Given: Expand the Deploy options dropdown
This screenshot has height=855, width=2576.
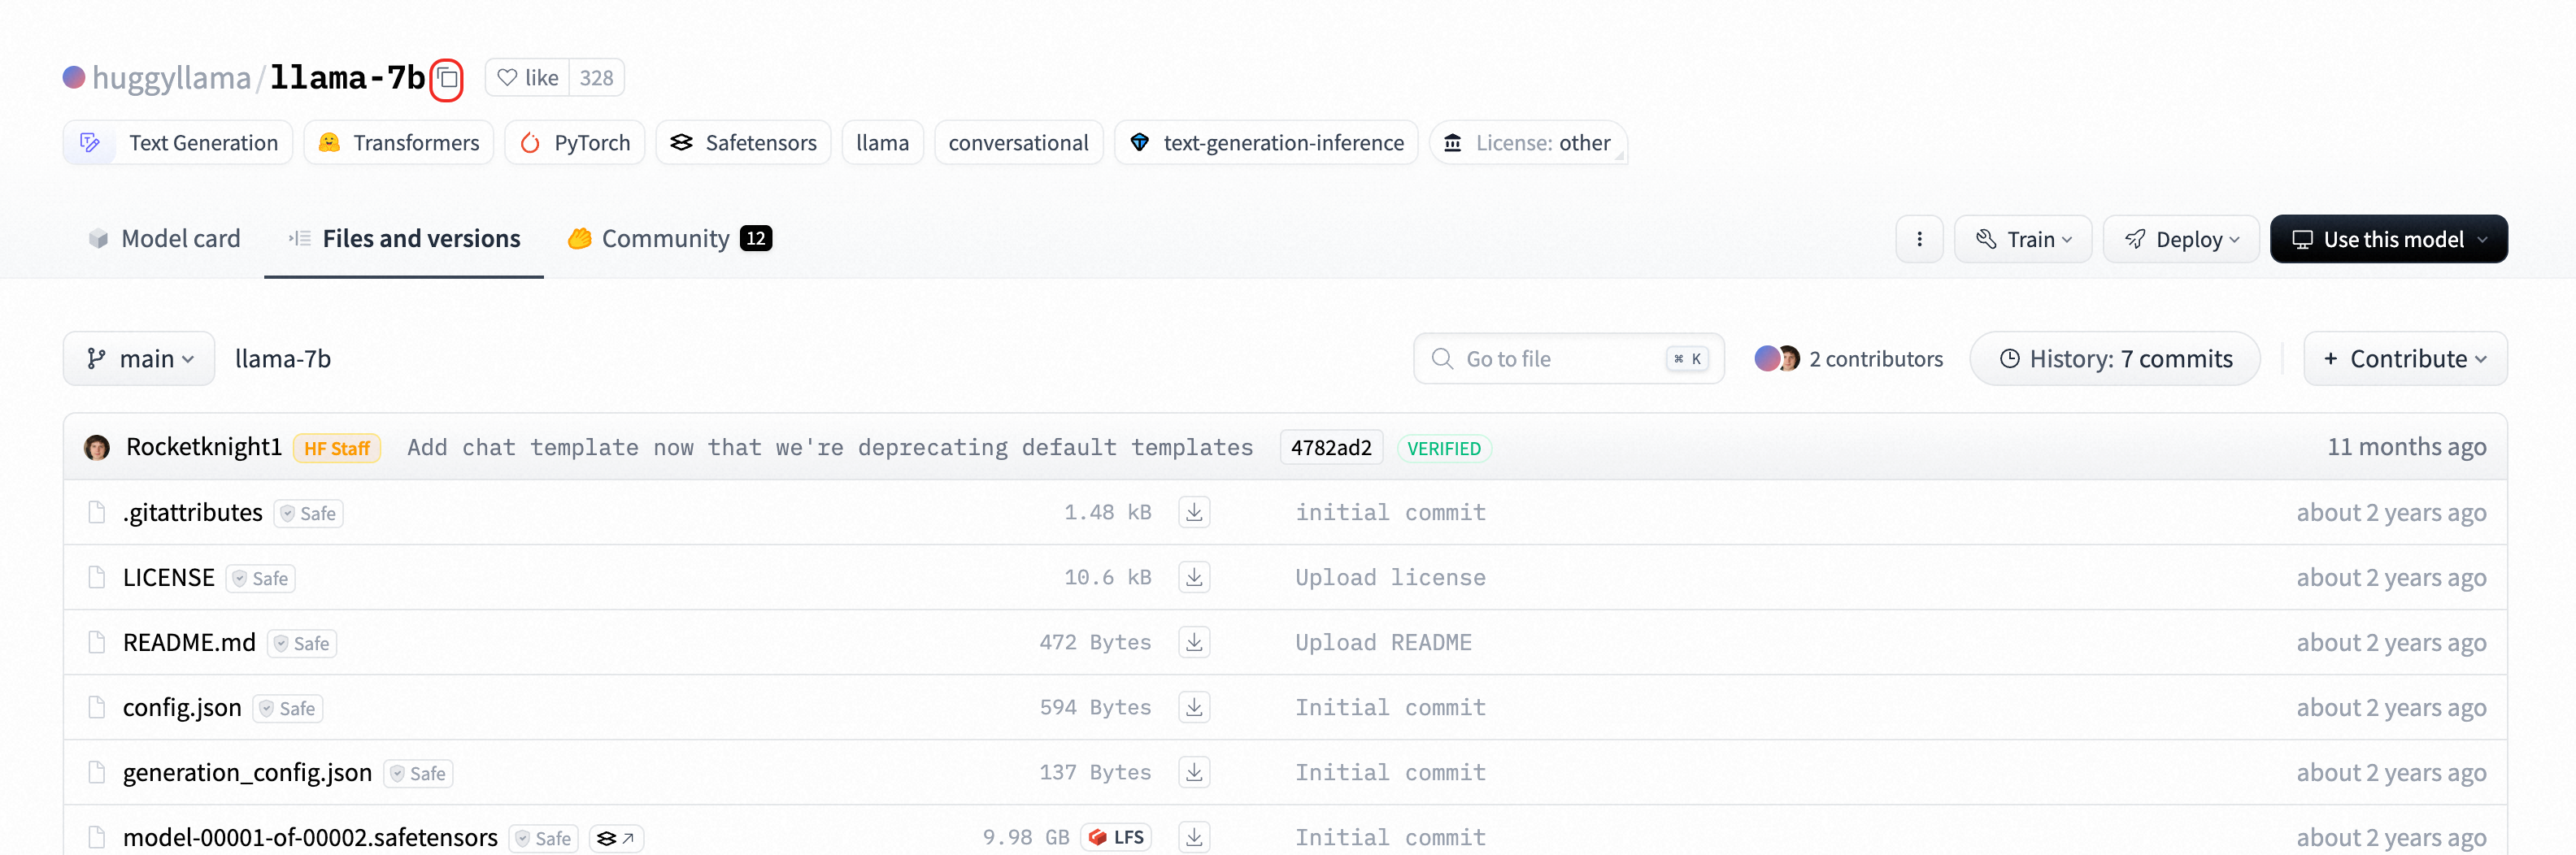Looking at the screenshot, I should point(2181,238).
